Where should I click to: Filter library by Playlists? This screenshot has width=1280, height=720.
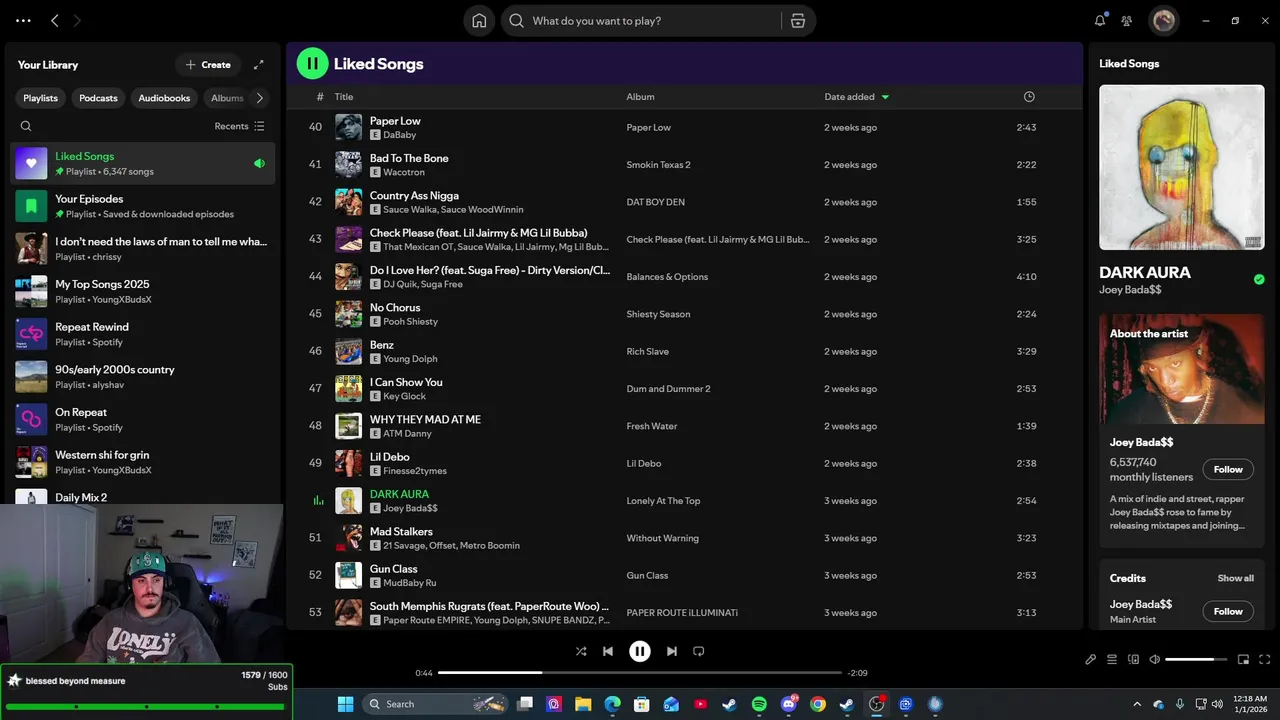(x=41, y=98)
